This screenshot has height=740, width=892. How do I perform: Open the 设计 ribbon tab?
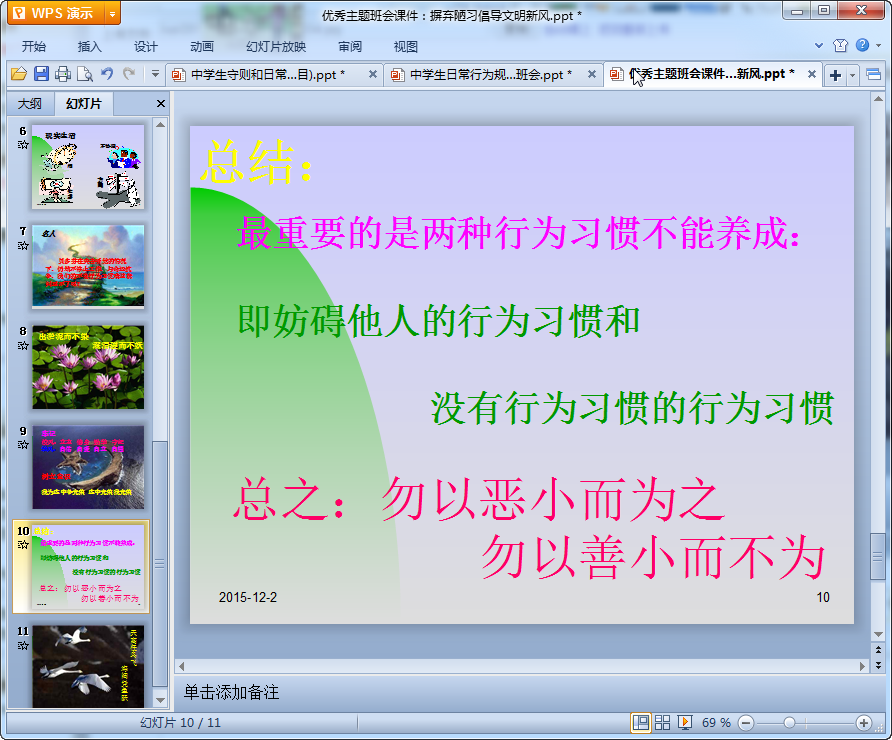146,47
